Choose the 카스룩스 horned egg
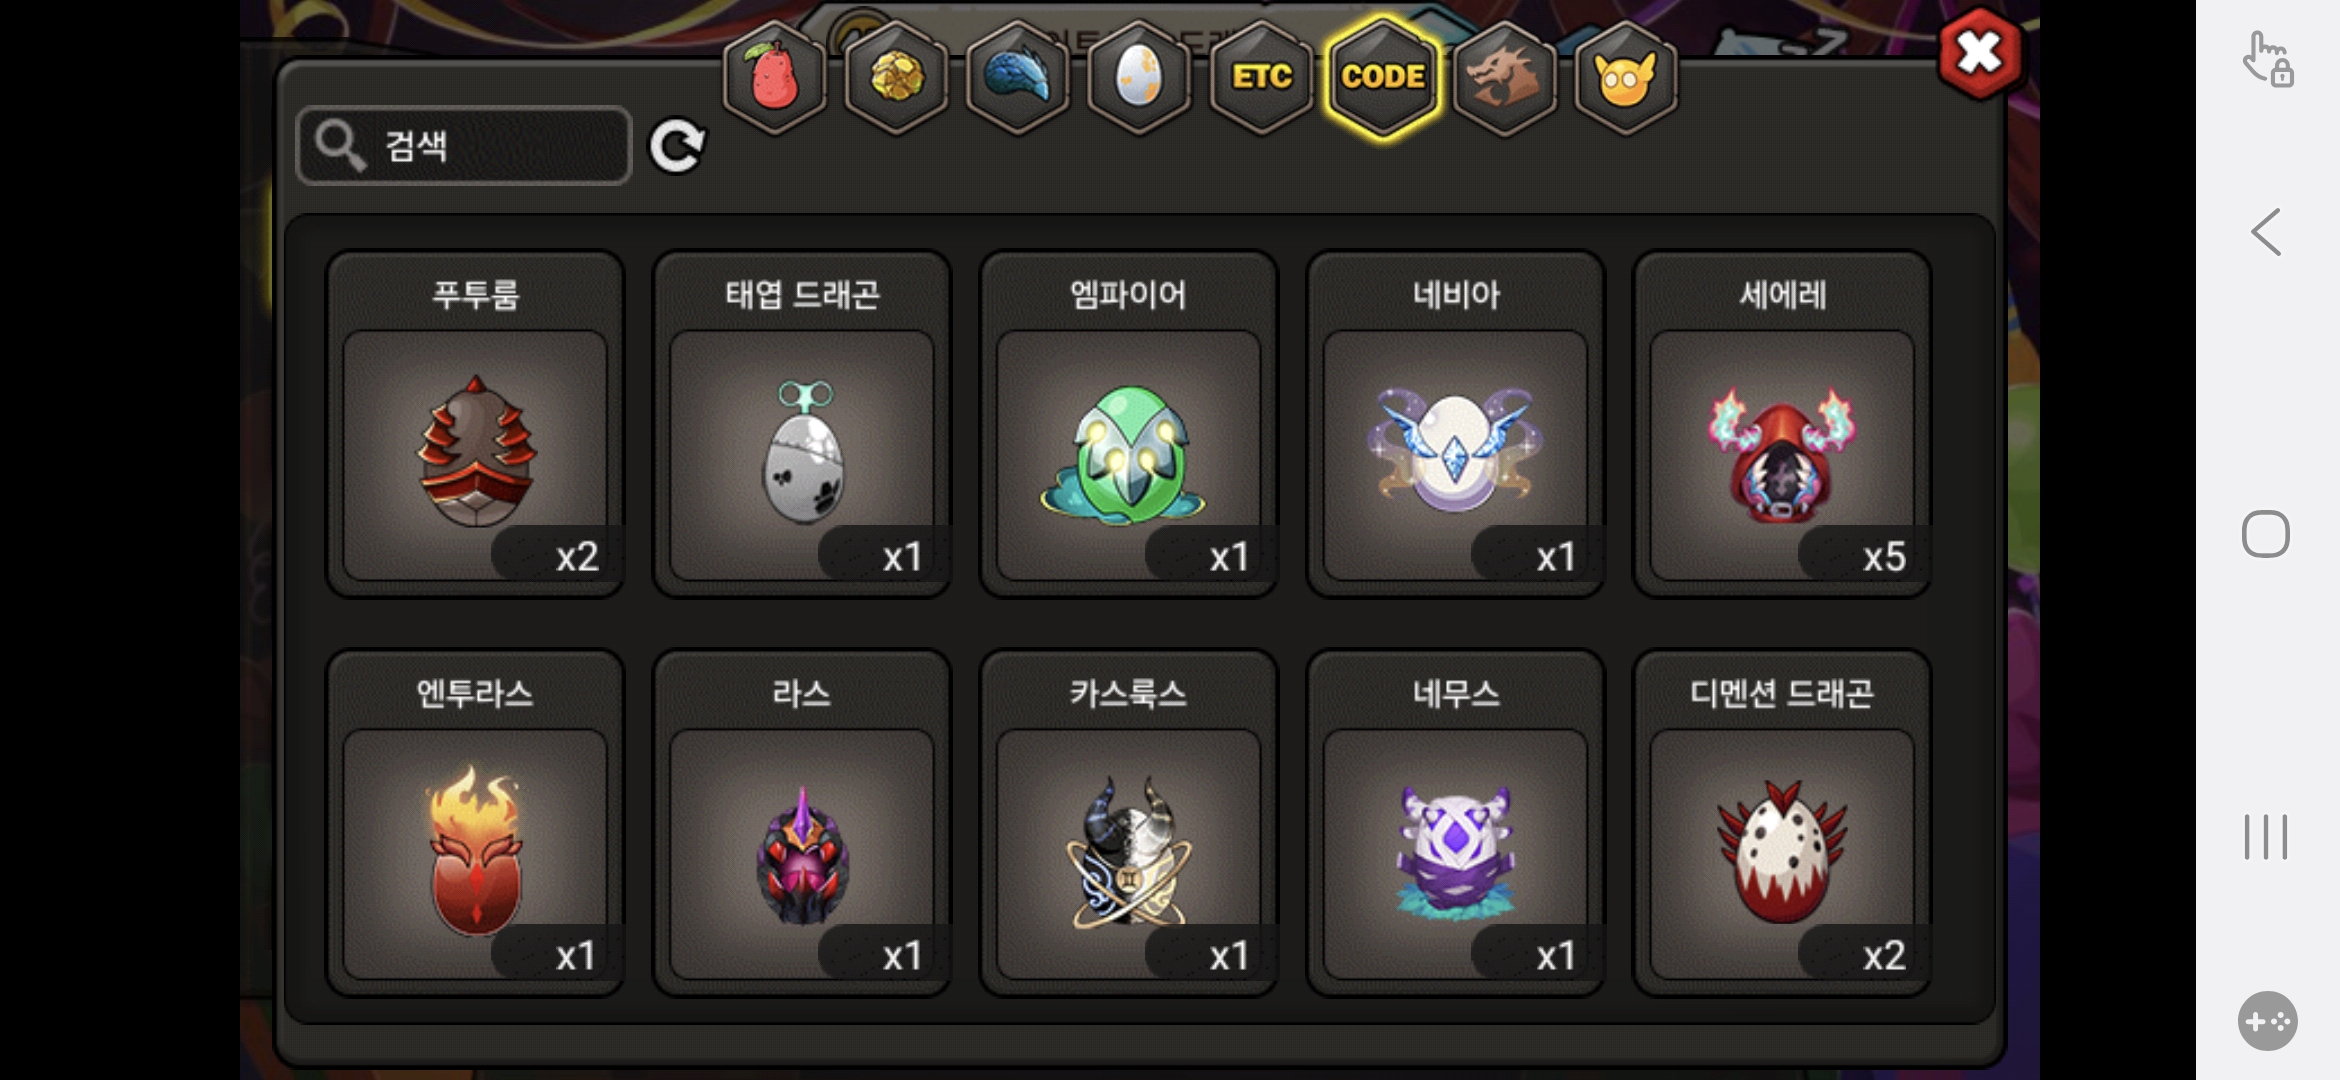Viewport: 2340px width, 1080px height. 1128,823
